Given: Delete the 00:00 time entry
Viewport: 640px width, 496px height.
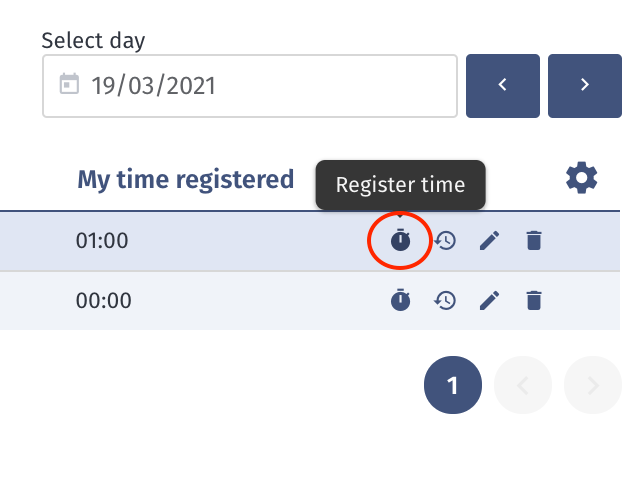Looking at the screenshot, I should click(x=534, y=300).
